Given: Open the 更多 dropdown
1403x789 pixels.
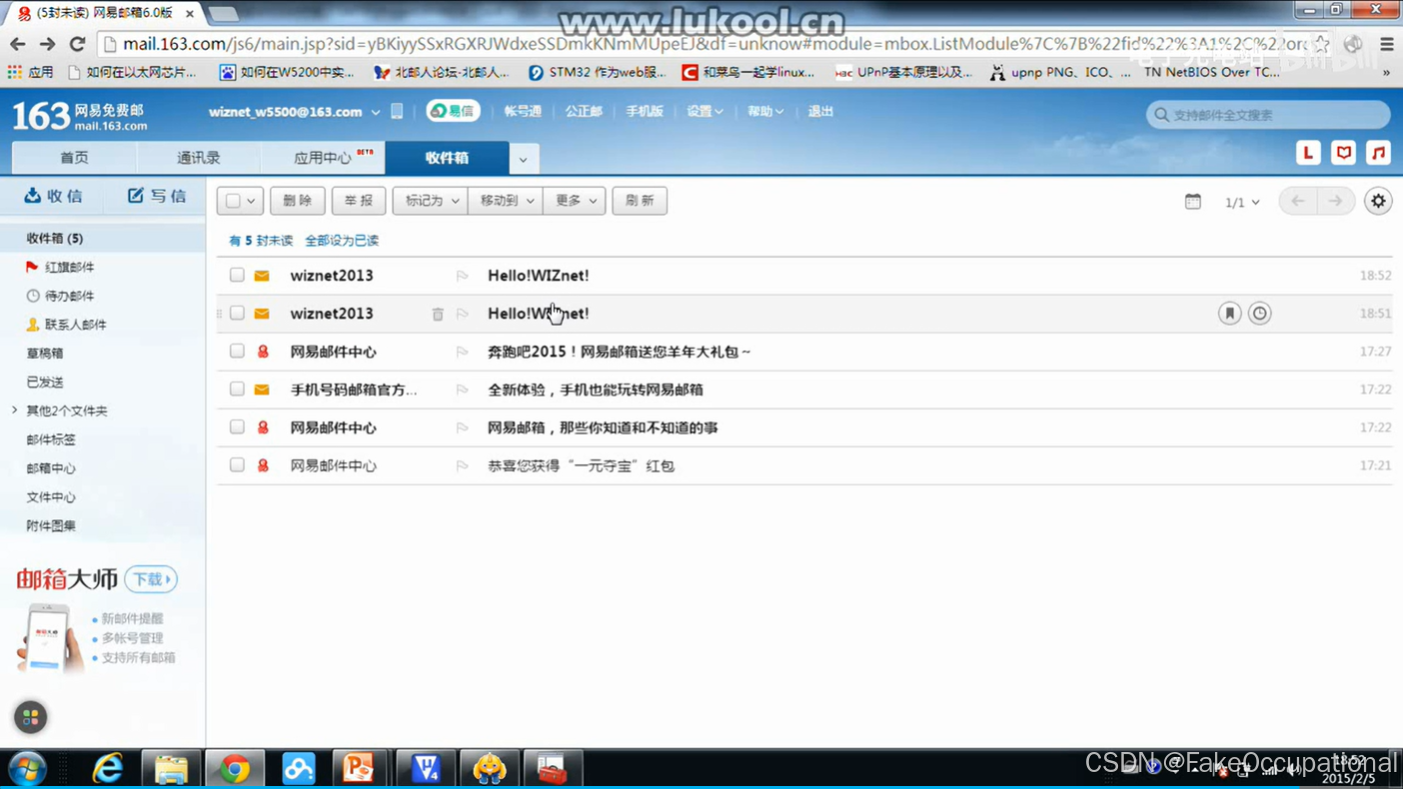Looking at the screenshot, I should tap(574, 201).
